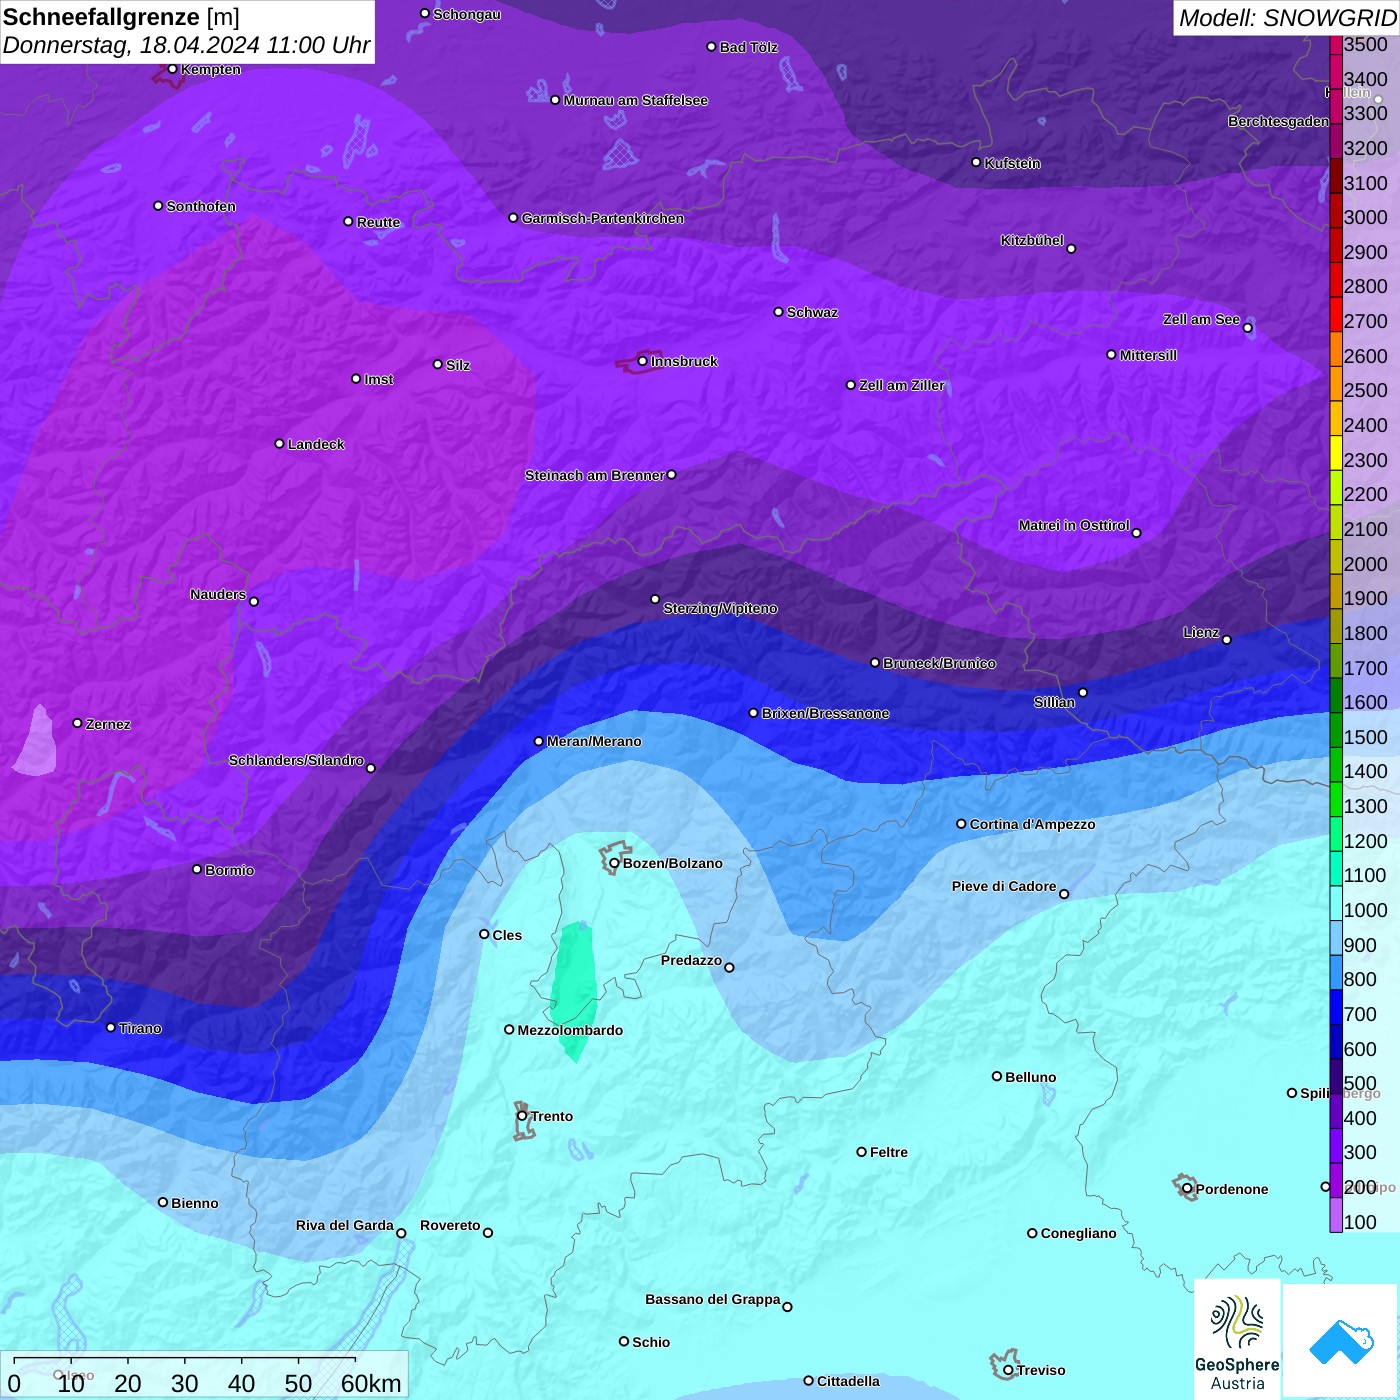Click the 1900 olive legend swatch

click(x=1336, y=592)
